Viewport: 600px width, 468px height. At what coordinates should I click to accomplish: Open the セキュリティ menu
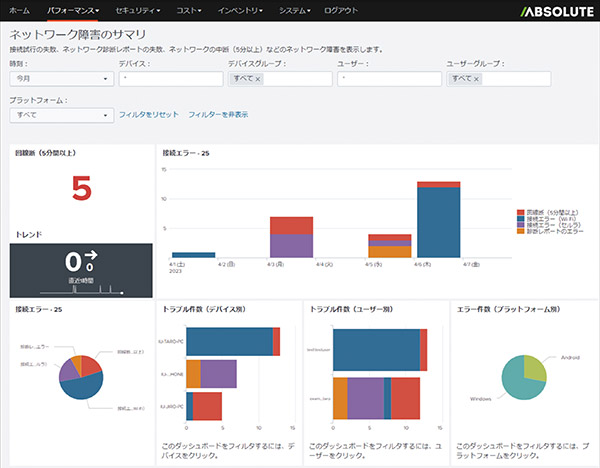tap(137, 9)
